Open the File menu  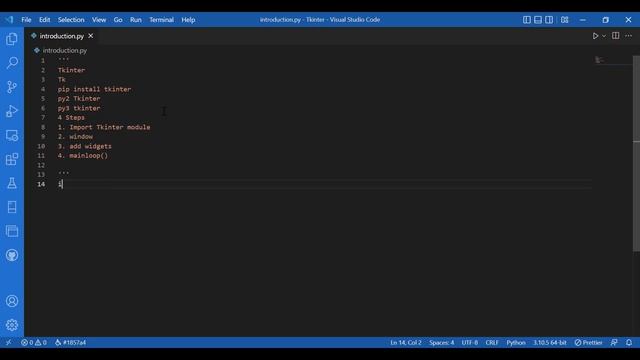tap(26, 20)
